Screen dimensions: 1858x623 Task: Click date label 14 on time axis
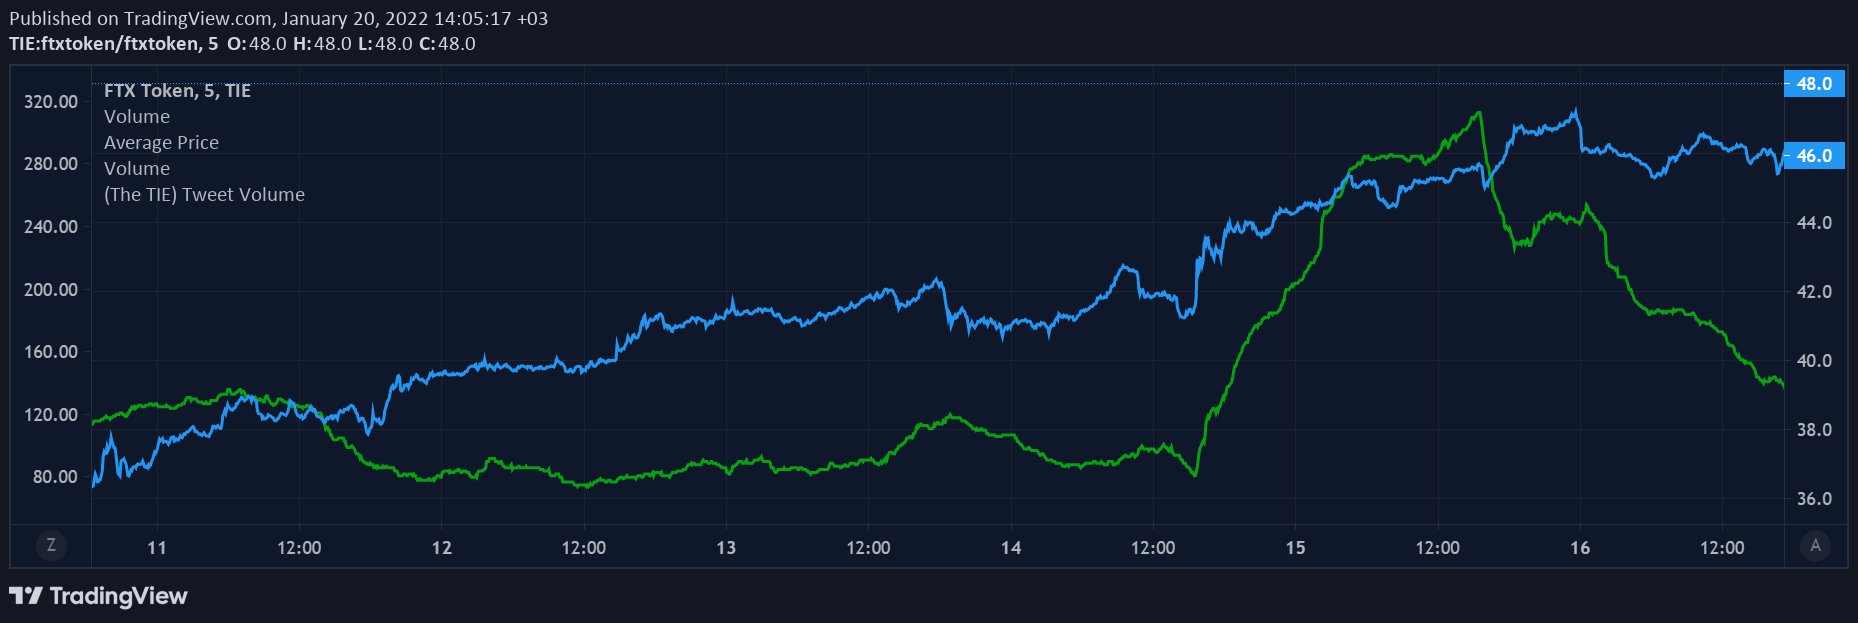click(x=1011, y=548)
